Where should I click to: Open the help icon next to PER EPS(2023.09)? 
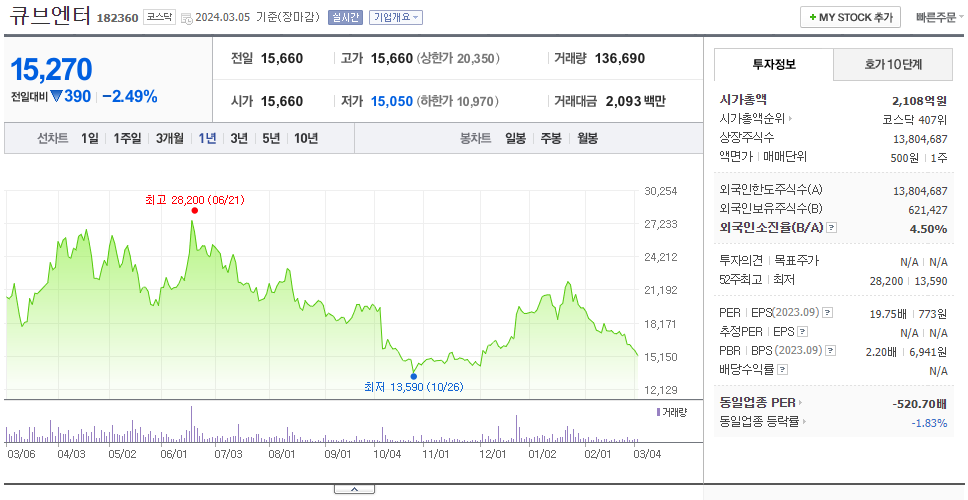pyautogui.click(x=828, y=313)
